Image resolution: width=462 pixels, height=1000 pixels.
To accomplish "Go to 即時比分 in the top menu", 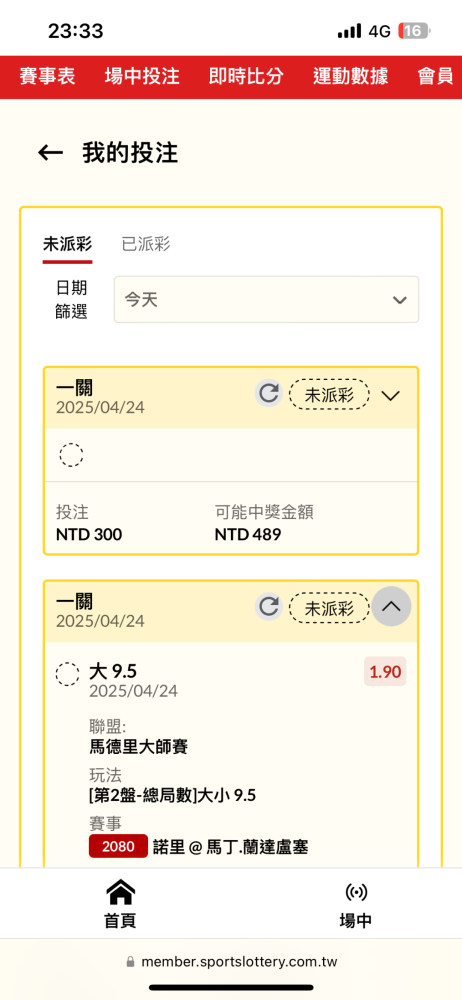I will tap(246, 77).
